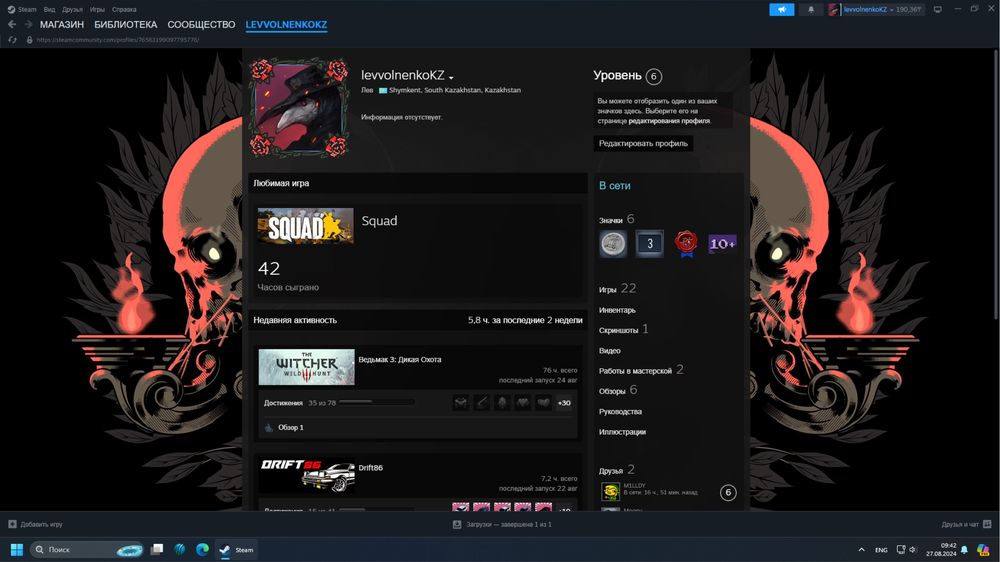Click the Windows search box Поиск

87,549
